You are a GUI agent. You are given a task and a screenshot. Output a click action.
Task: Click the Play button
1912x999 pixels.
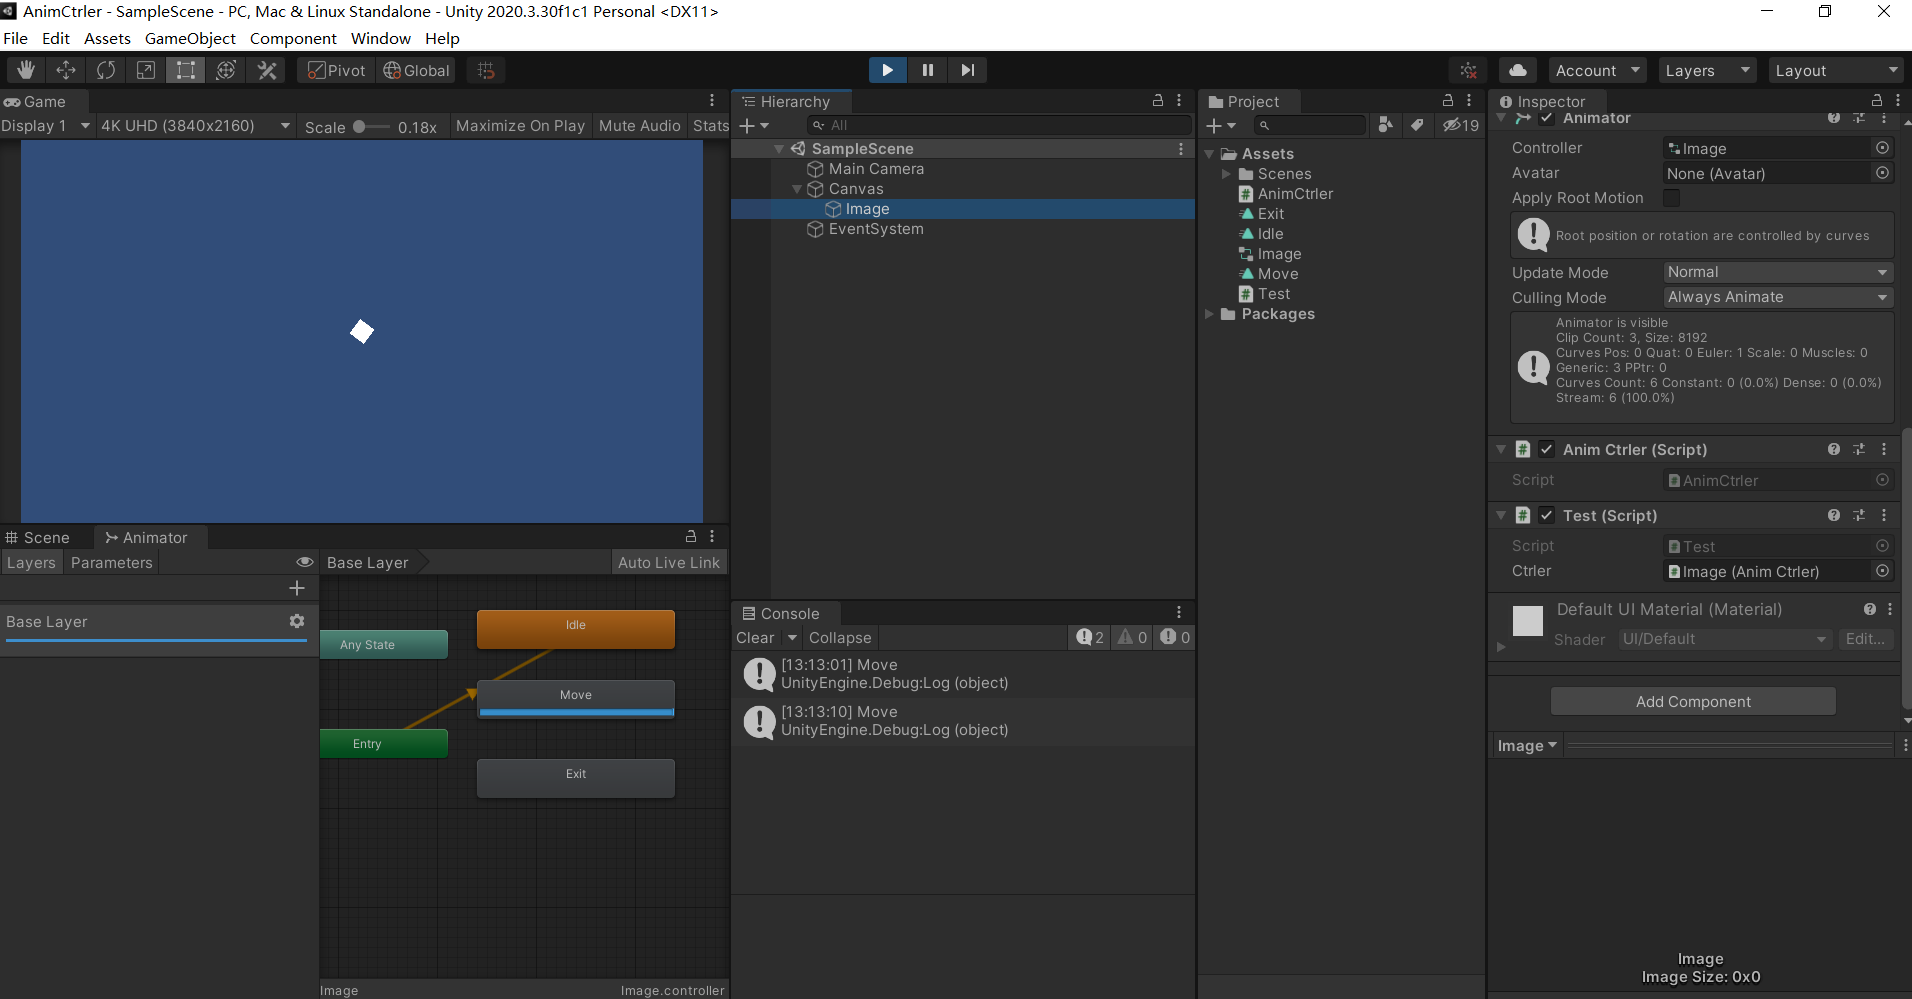(887, 70)
